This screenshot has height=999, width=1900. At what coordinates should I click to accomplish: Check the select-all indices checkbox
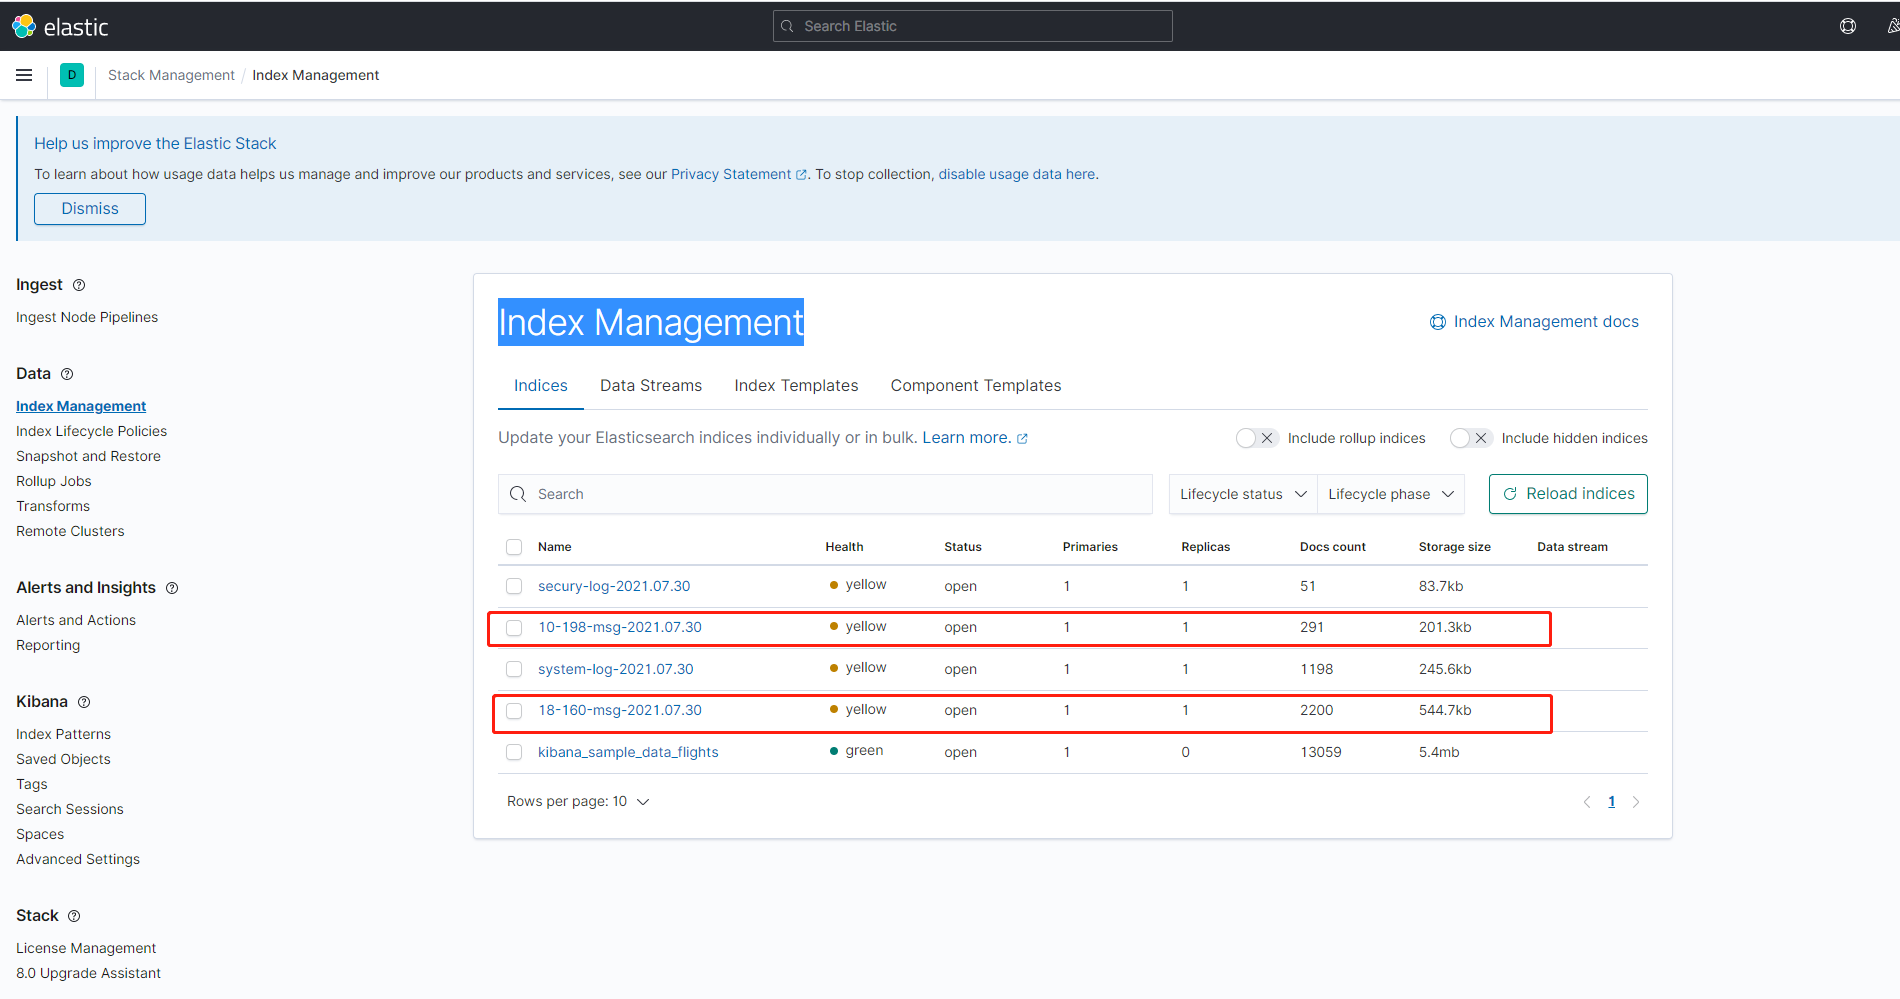pyautogui.click(x=514, y=547)
